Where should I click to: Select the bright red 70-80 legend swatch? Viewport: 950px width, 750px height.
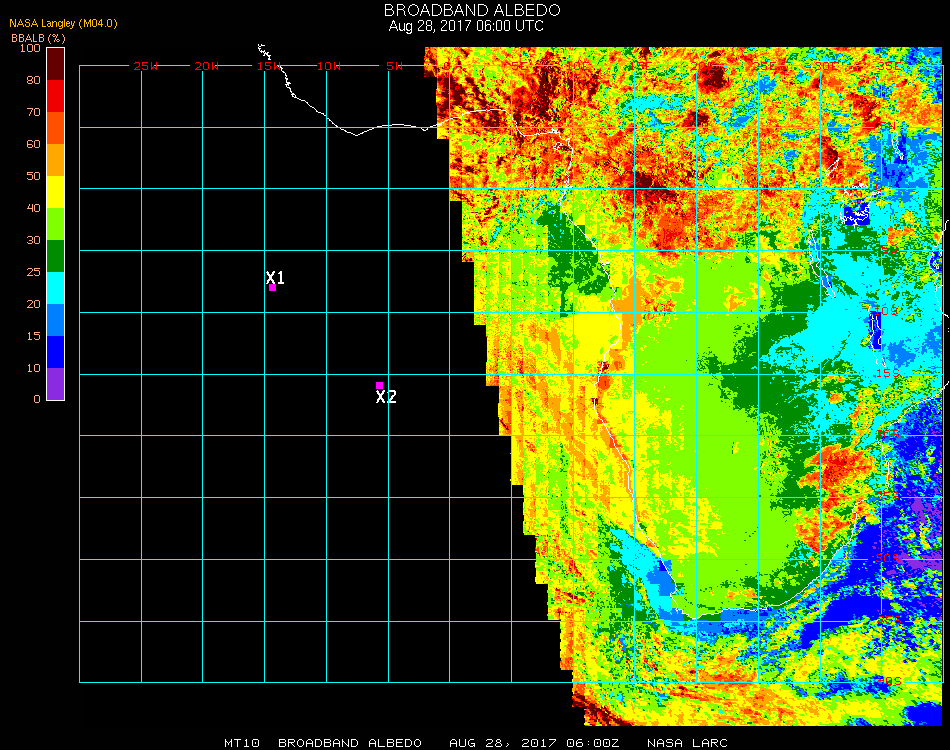click(55, 96)
